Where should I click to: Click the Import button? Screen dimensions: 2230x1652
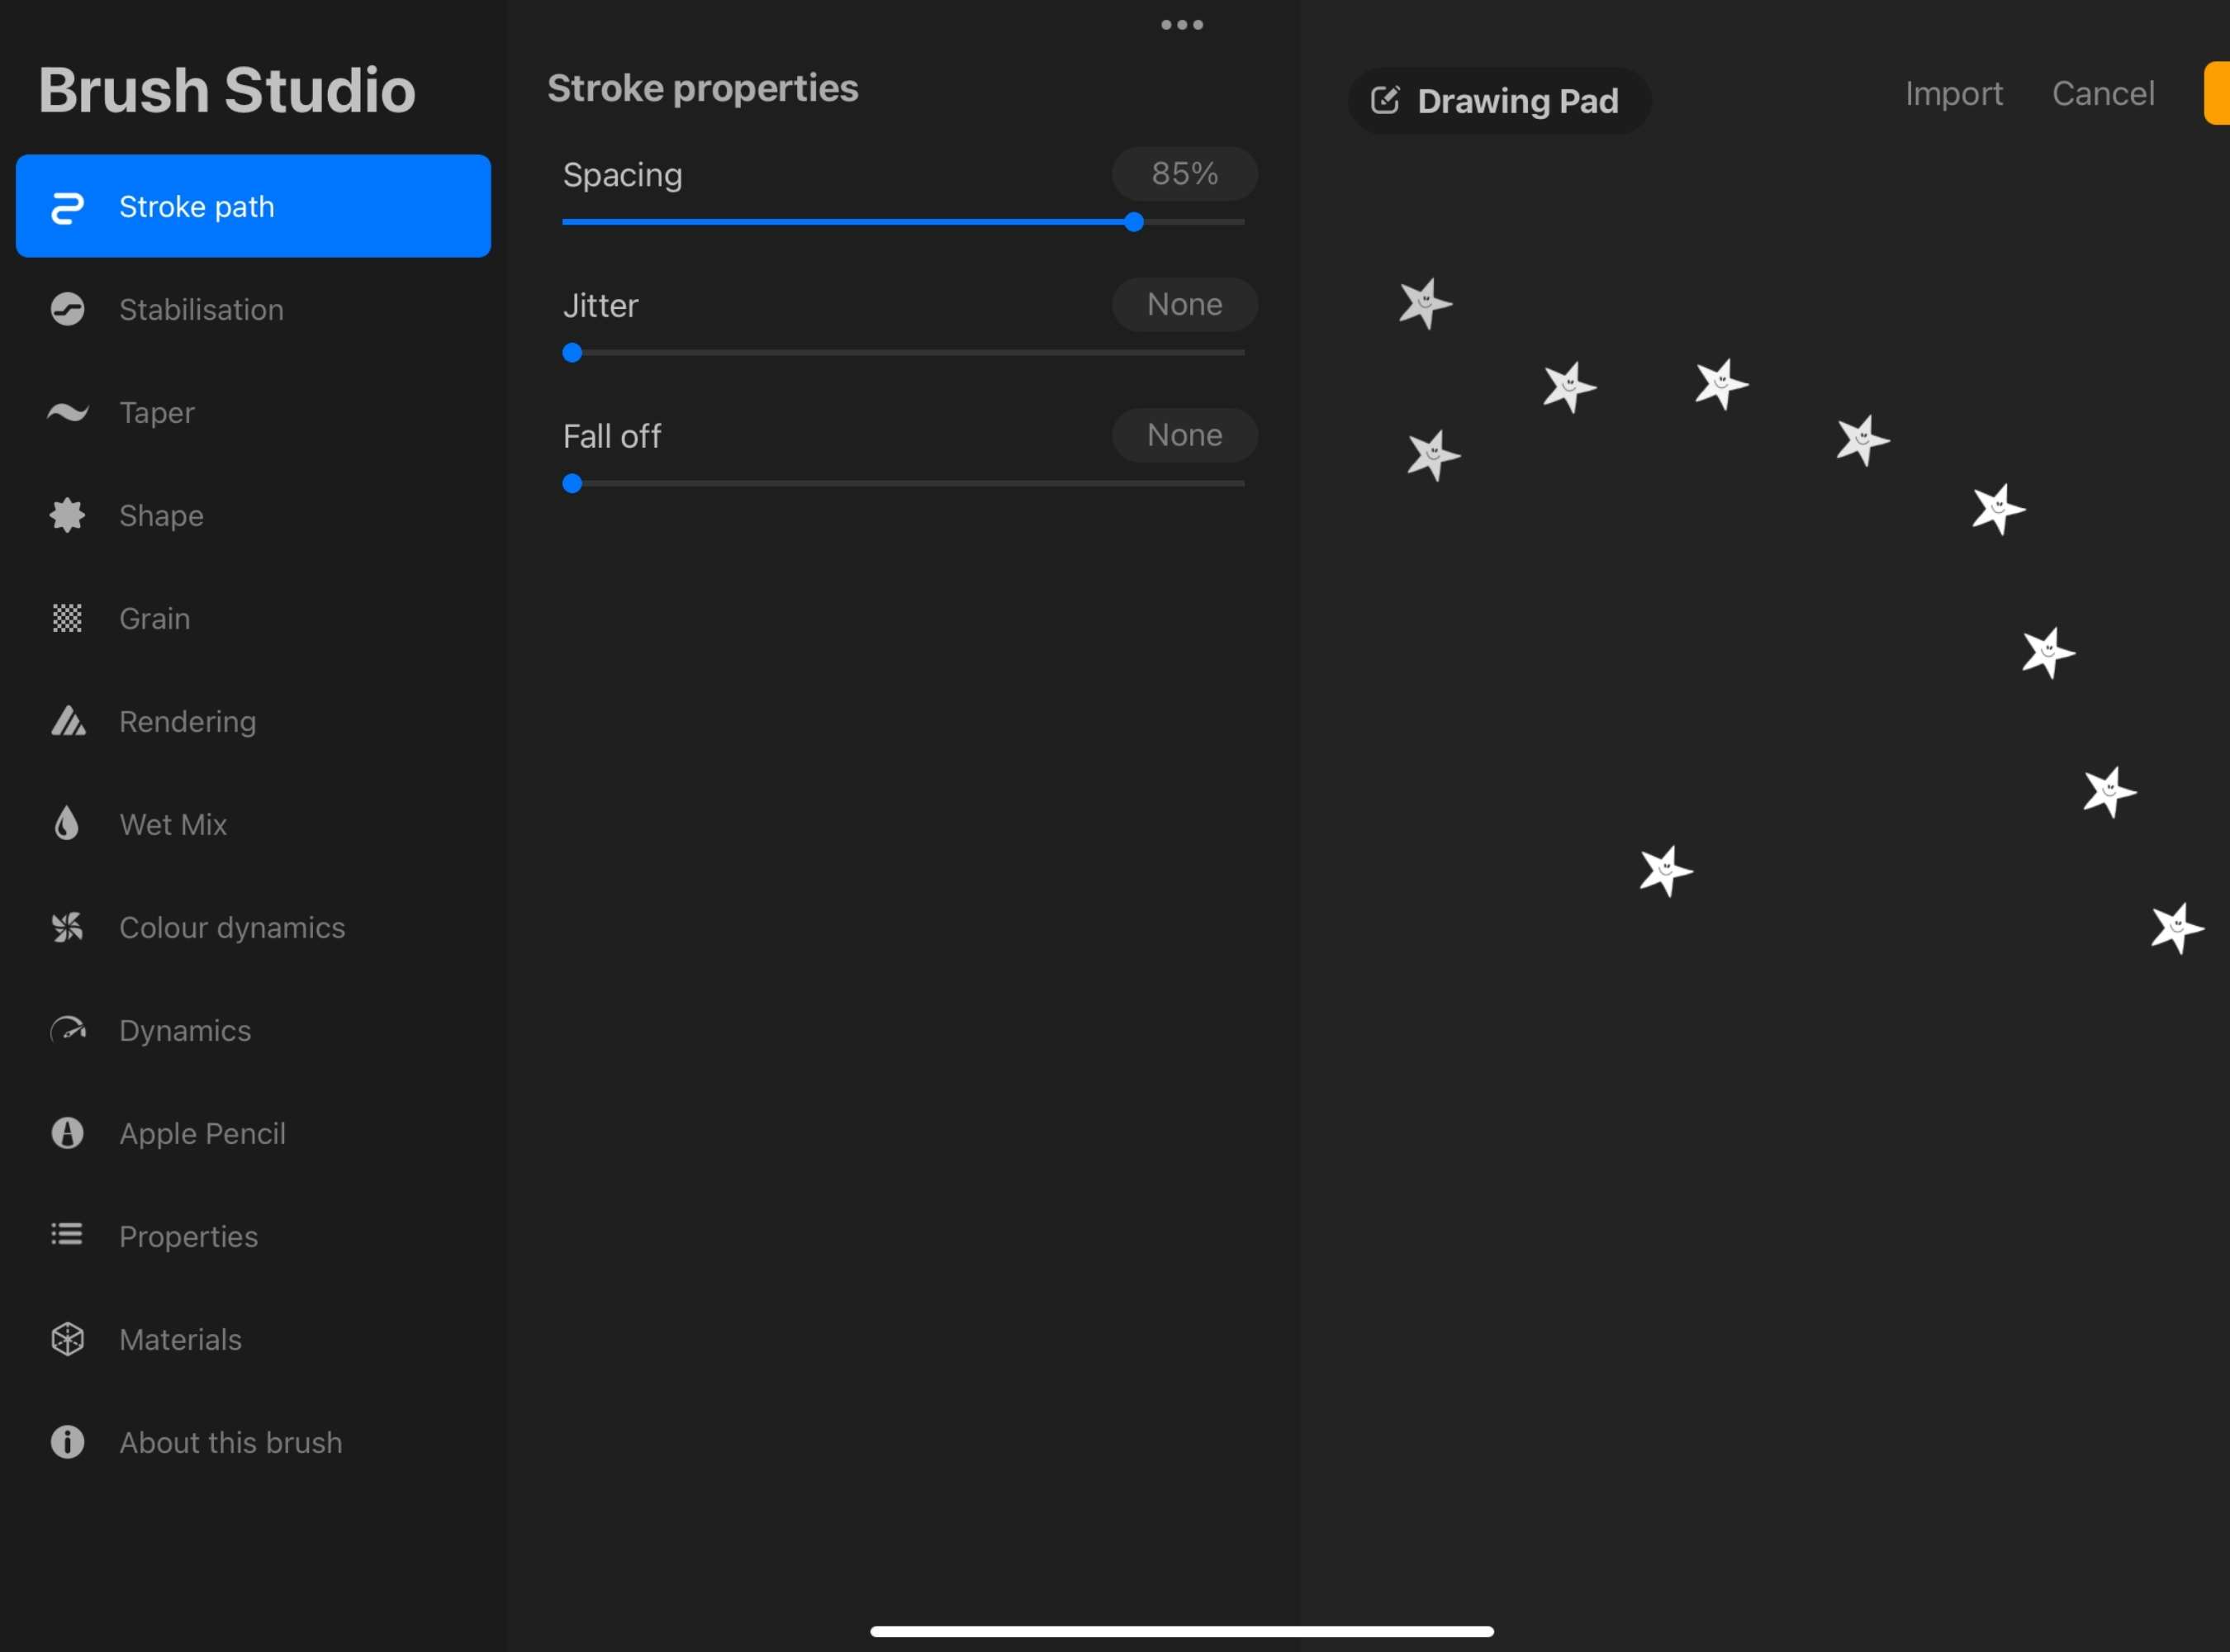pyautogui.click(x=1953, y=93)
